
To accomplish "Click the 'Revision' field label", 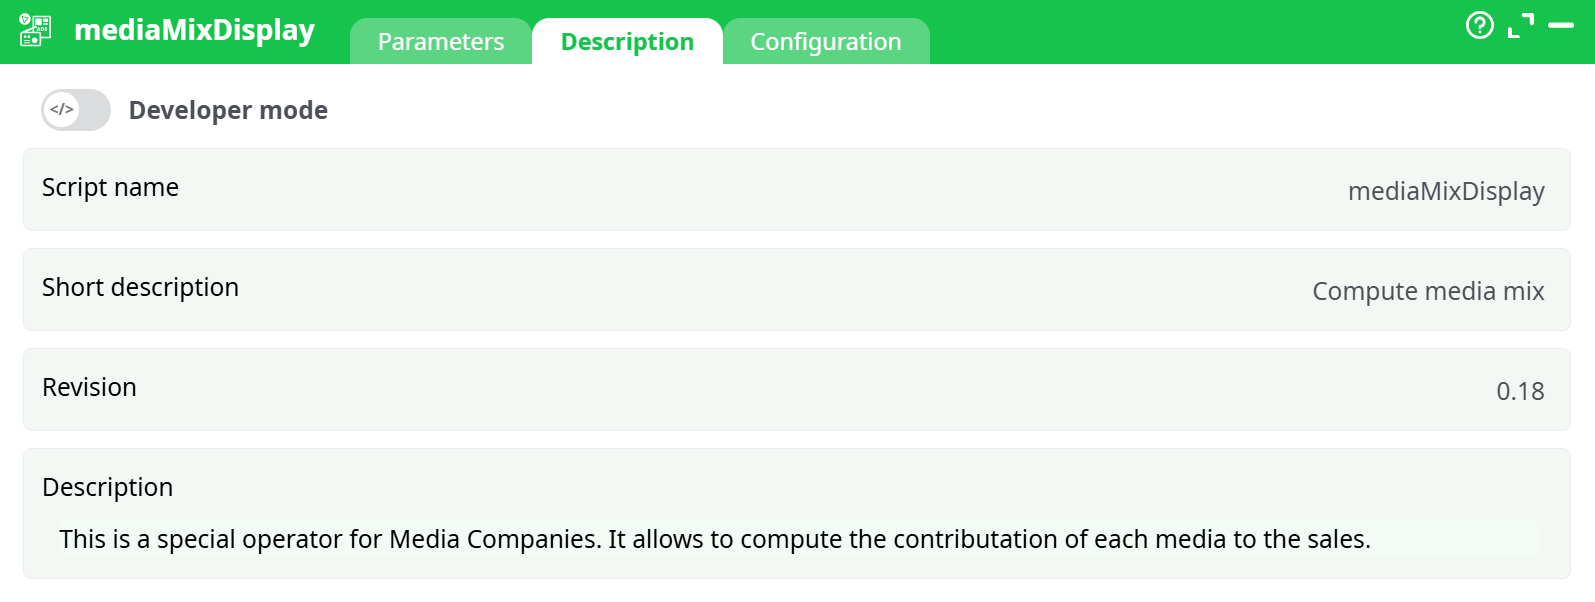I will tap(89, 387).
